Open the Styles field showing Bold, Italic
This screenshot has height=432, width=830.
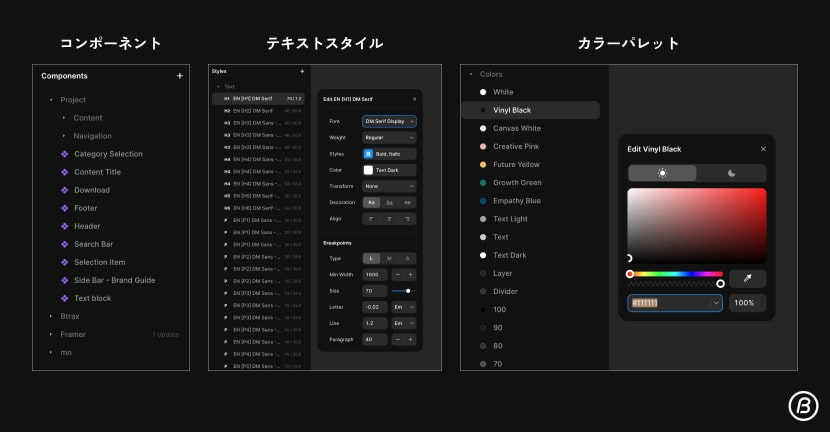[x=389, y=154]
